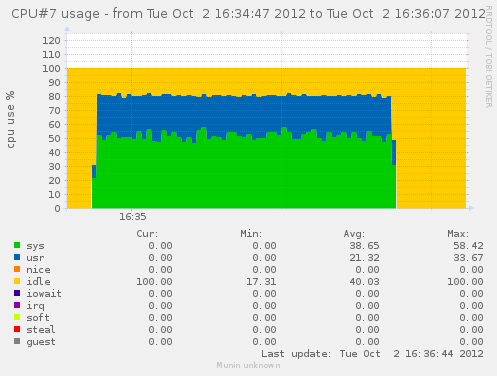497x376 pixels.
Task: Click the Cur: column header
Action: [x=147, y=234]
